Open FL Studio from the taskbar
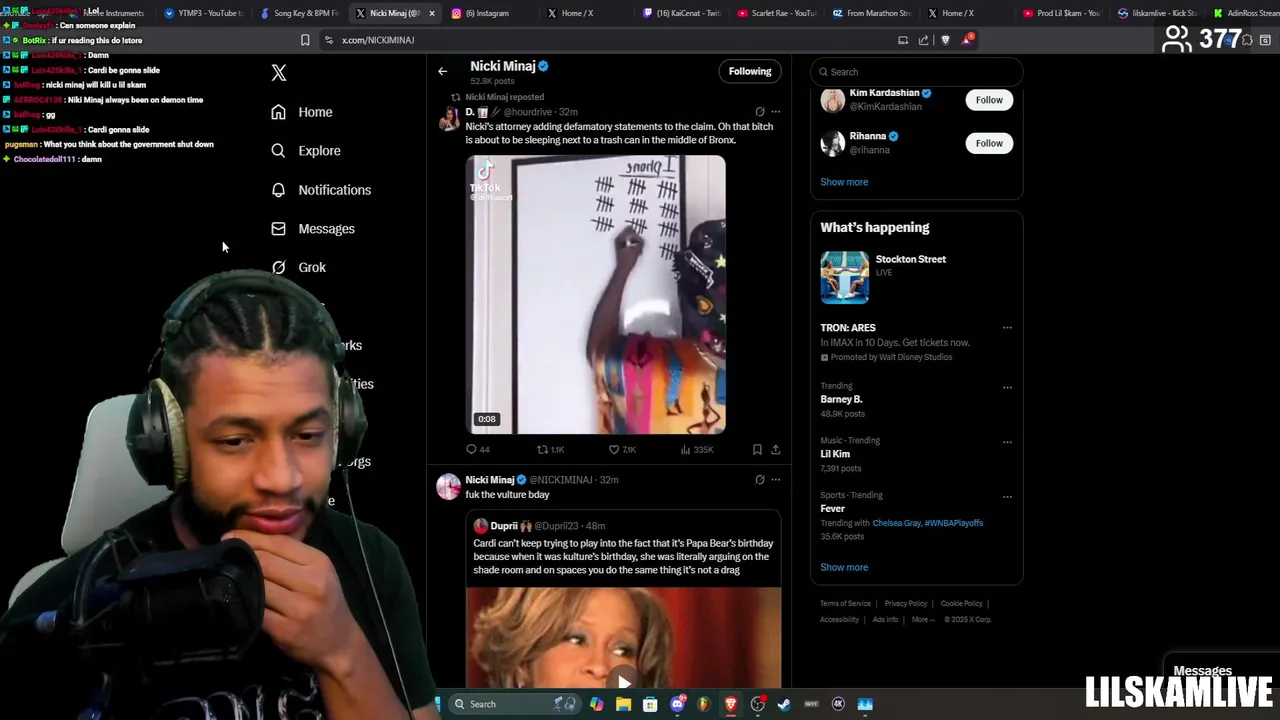 point(704,704)
